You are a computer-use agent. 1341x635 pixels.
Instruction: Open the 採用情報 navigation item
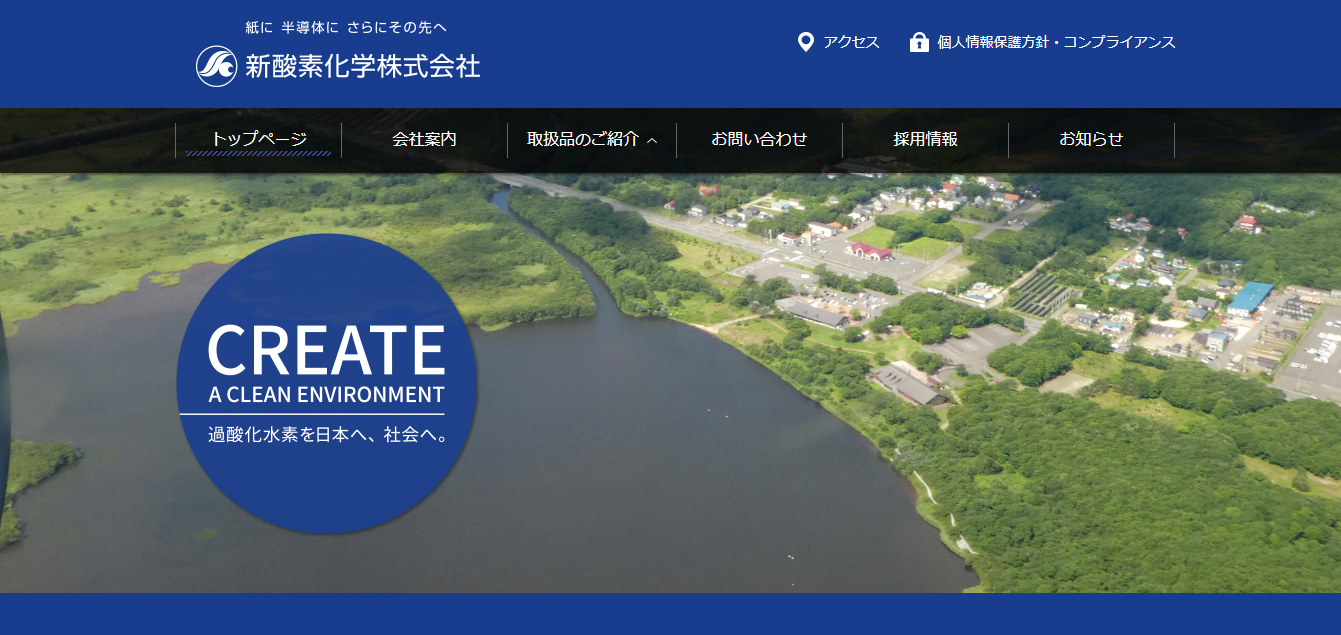(x=925, y=139)
